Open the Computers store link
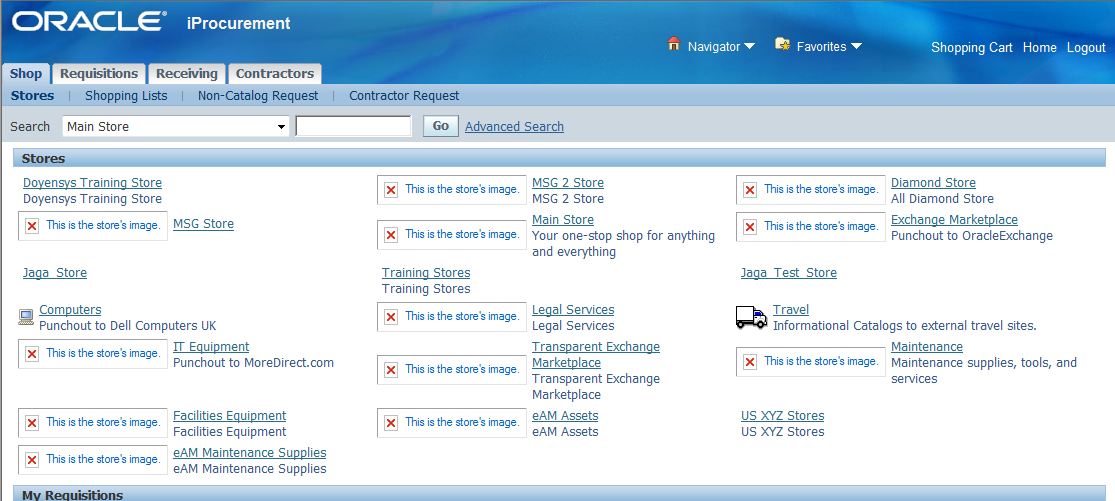The image size is (1115, 501). (x=70, y=310)
